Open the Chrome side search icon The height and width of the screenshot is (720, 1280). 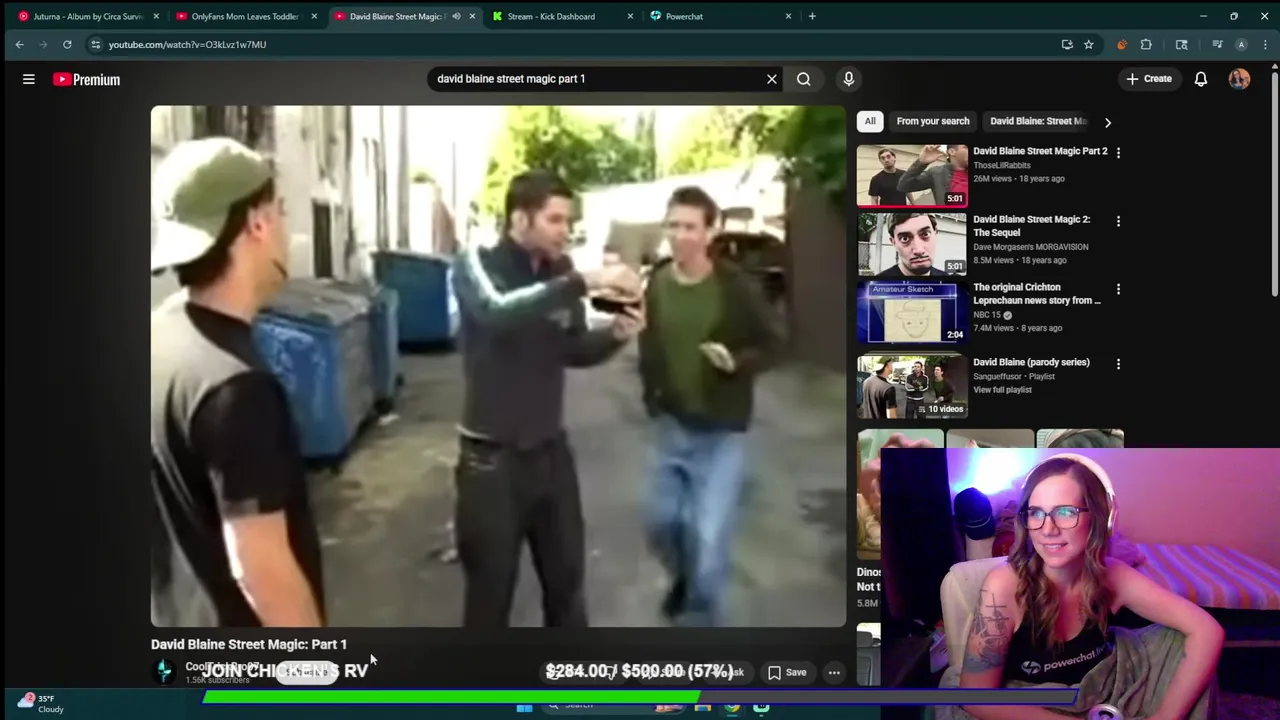tap(1181, 44)
